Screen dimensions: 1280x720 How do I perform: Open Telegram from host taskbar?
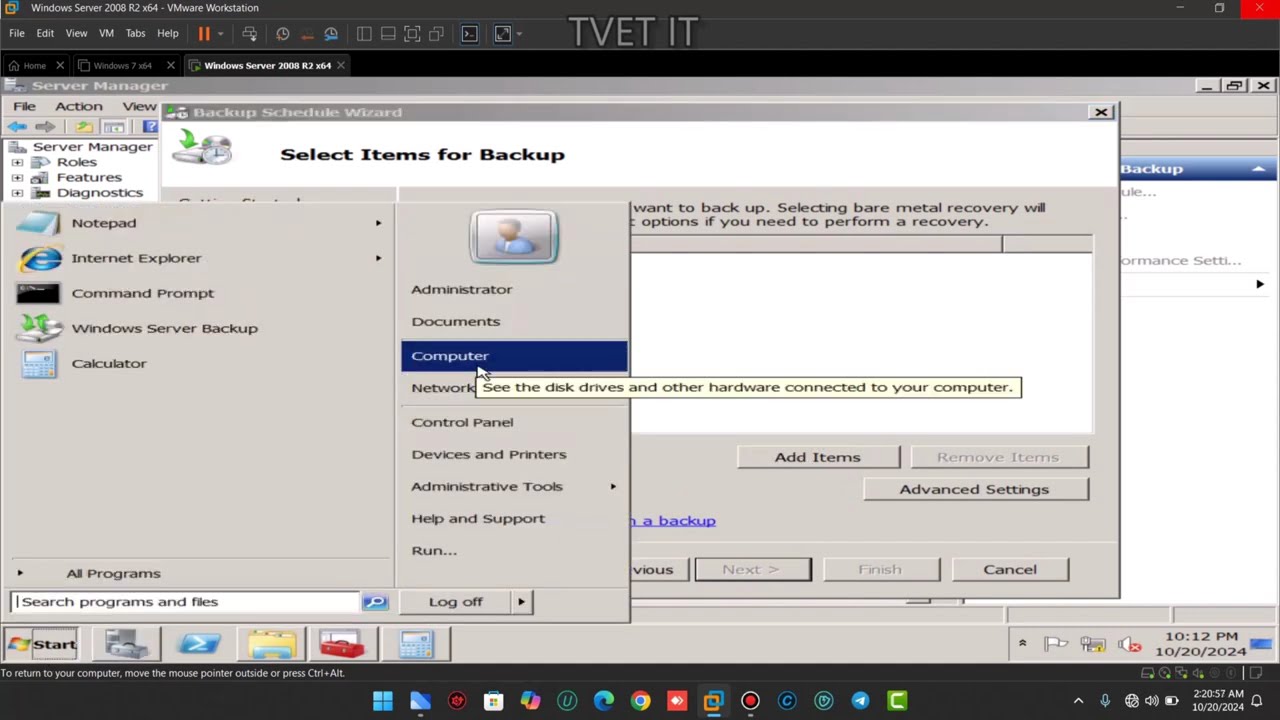coord(860,701)
